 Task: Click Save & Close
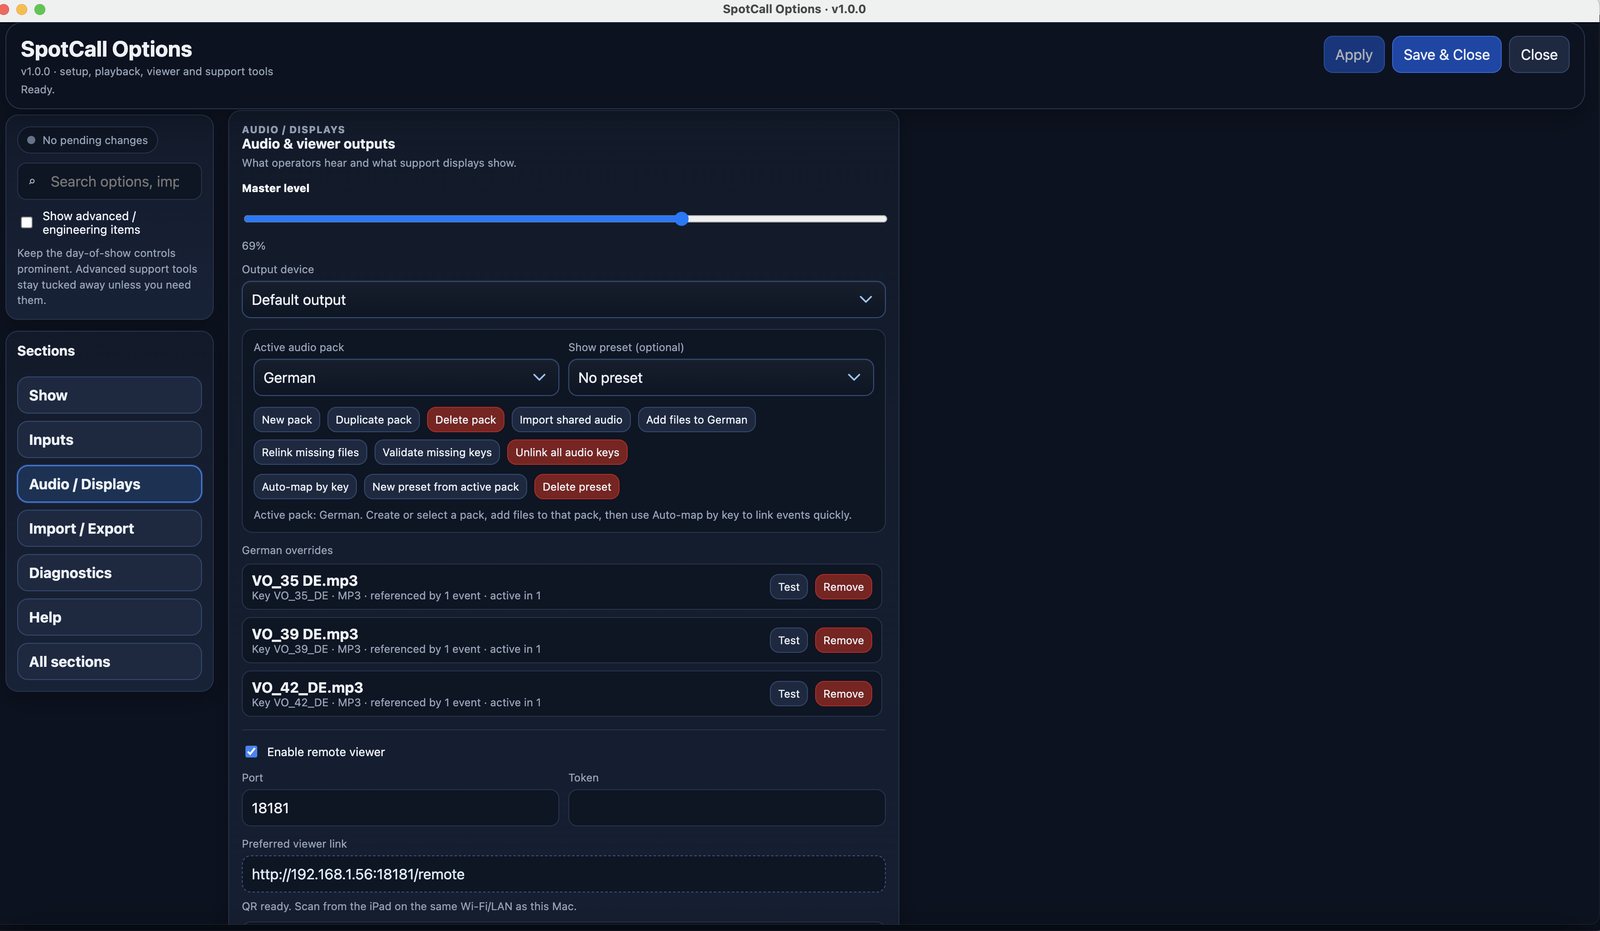tap(1446, 55)
